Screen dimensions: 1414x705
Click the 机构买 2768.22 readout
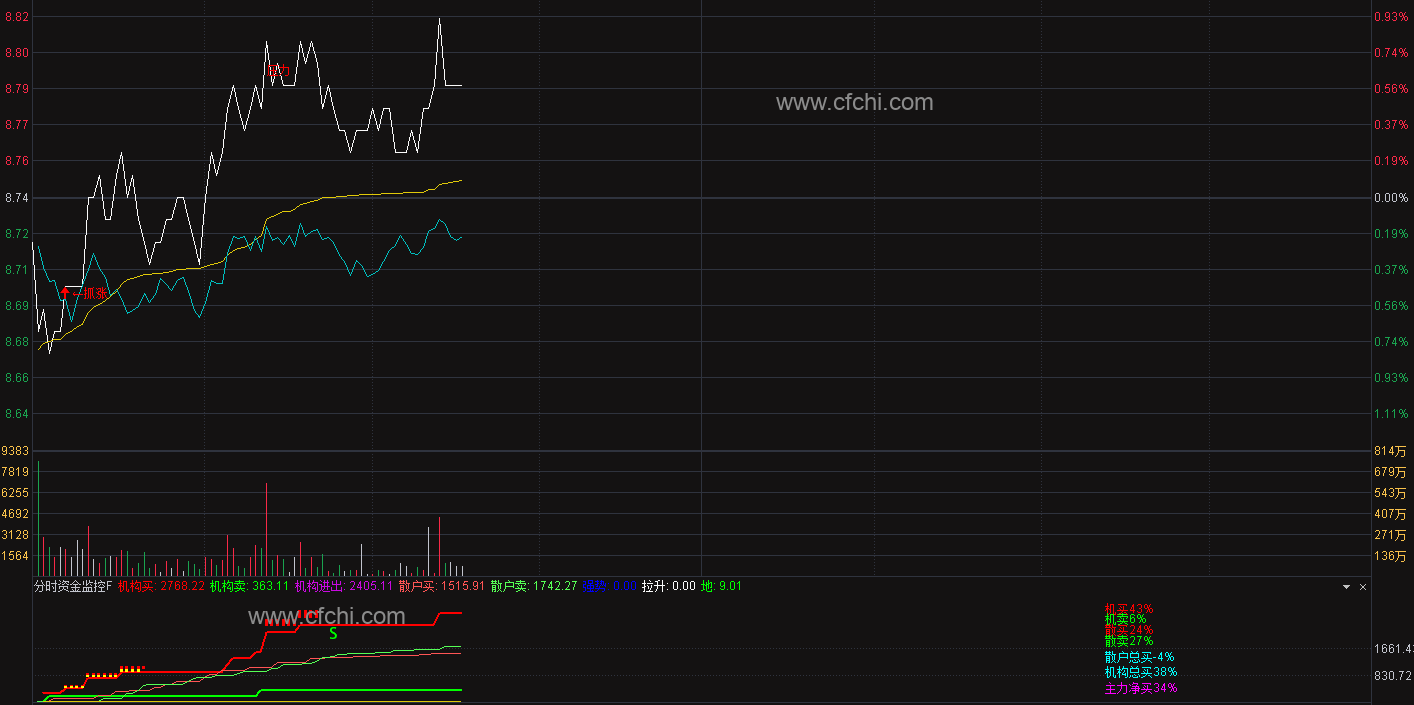click(x=161, y=586)
